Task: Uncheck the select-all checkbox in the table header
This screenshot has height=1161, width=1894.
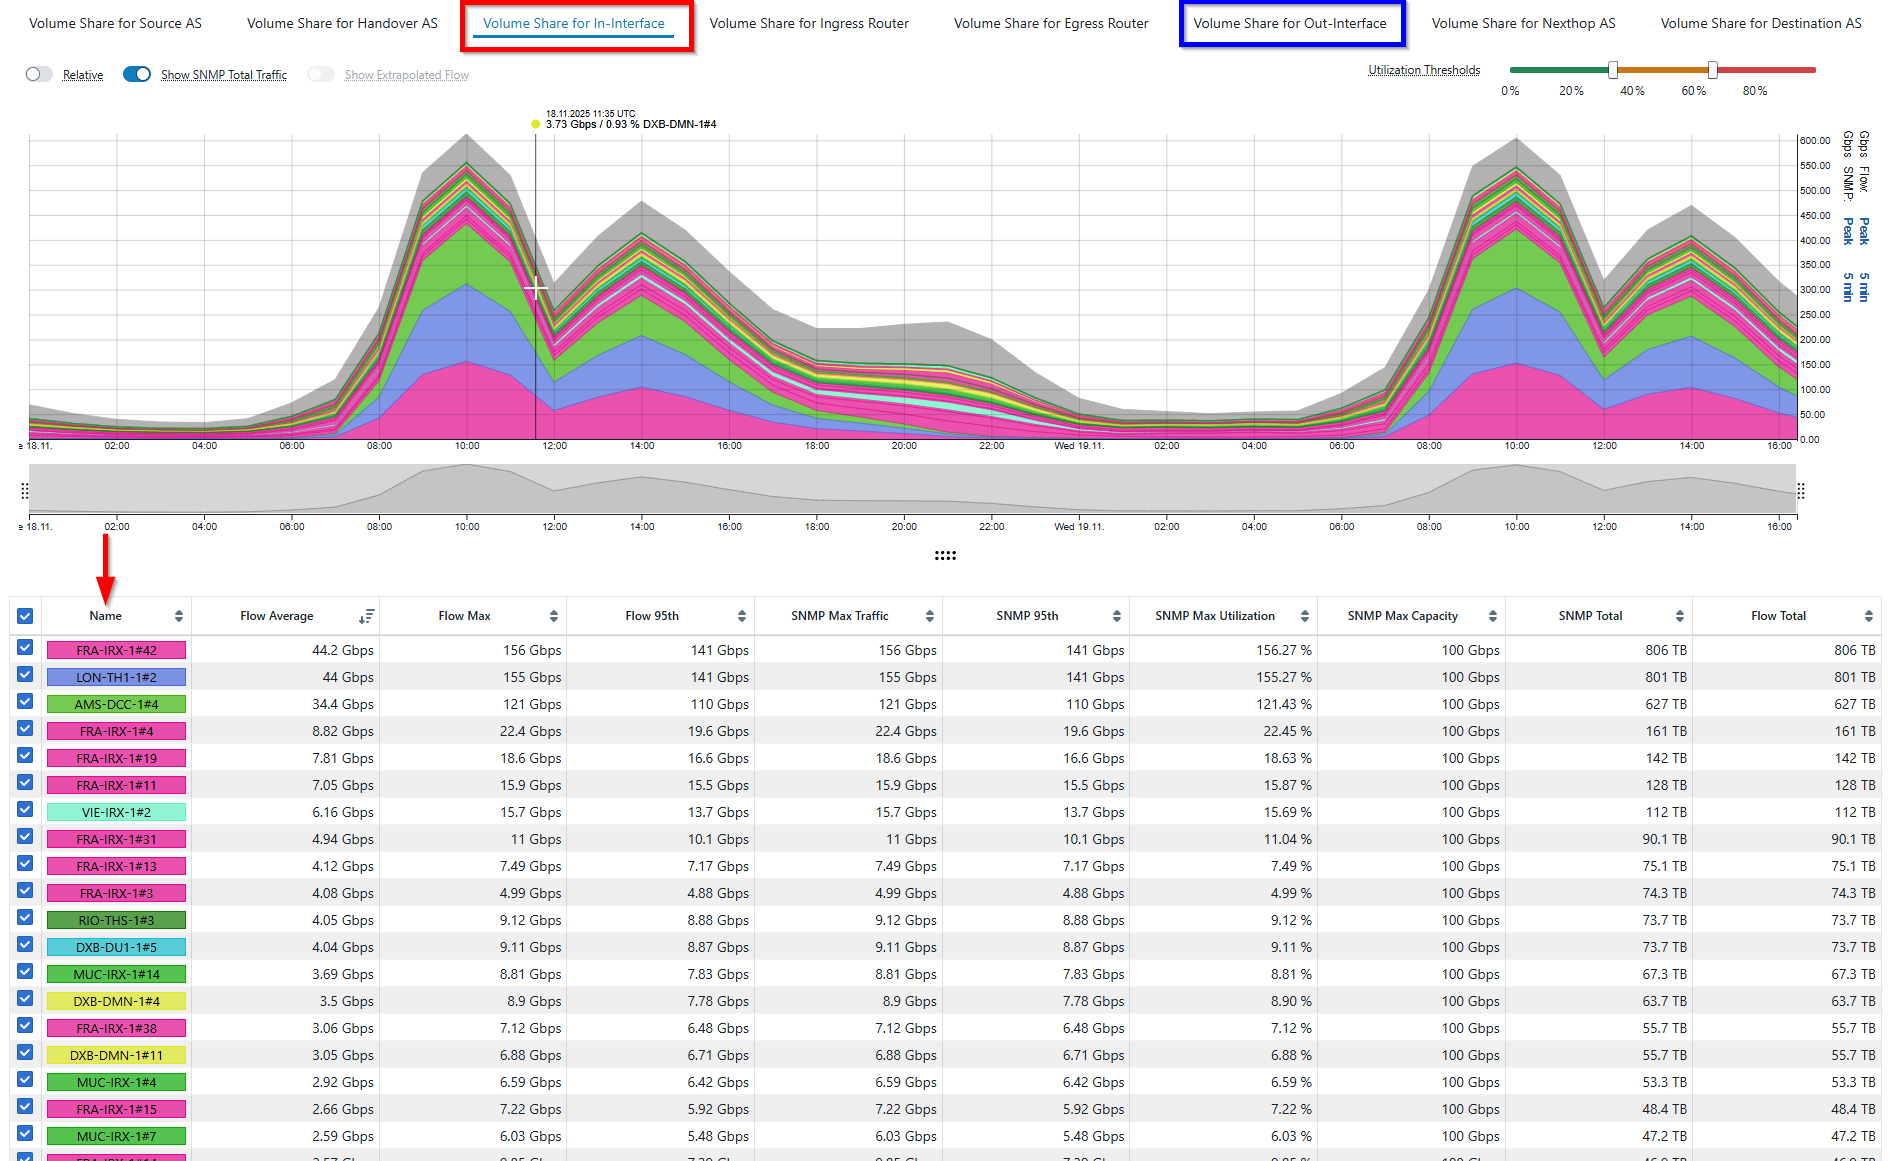Action: (x=25, y=615)
